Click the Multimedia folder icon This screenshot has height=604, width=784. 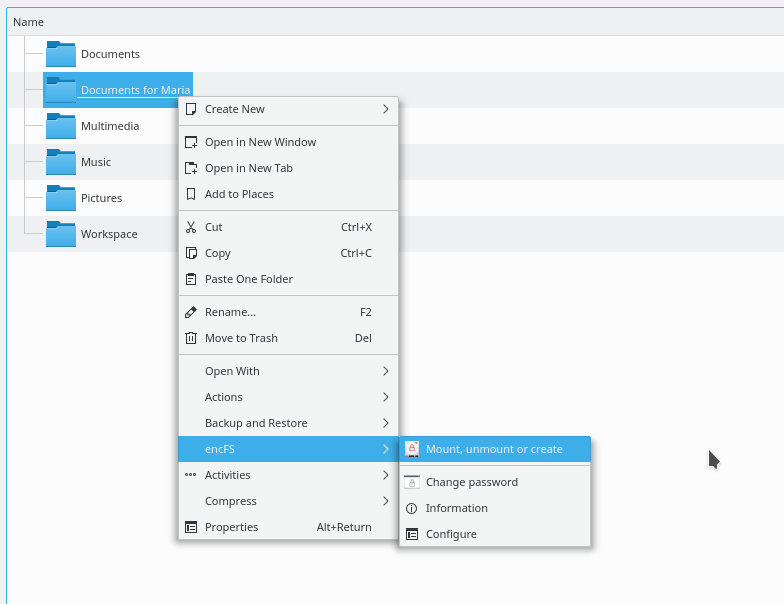click(x=60, y=126)
